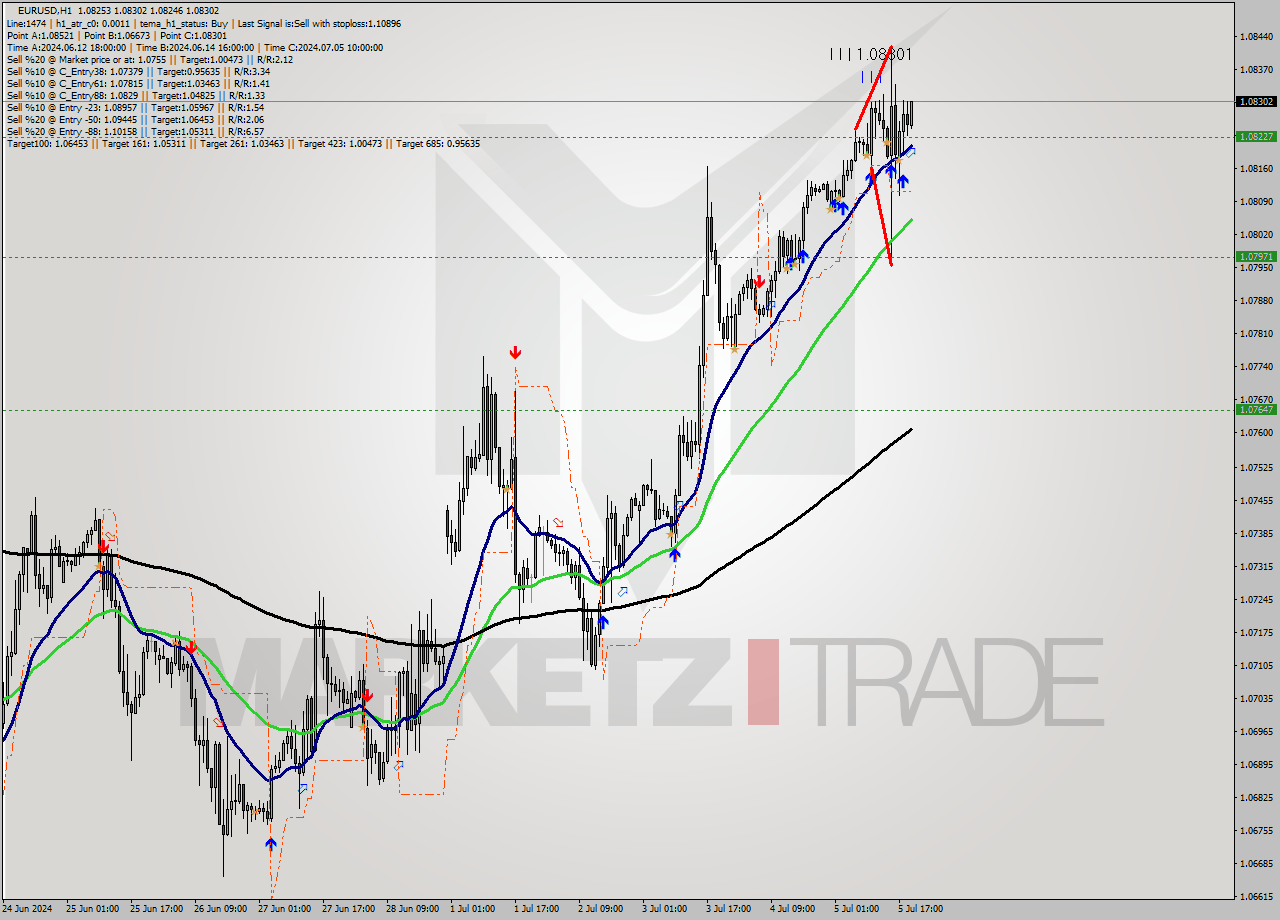Click the '1 Jul 17:00' time axis label

(537, 909)
